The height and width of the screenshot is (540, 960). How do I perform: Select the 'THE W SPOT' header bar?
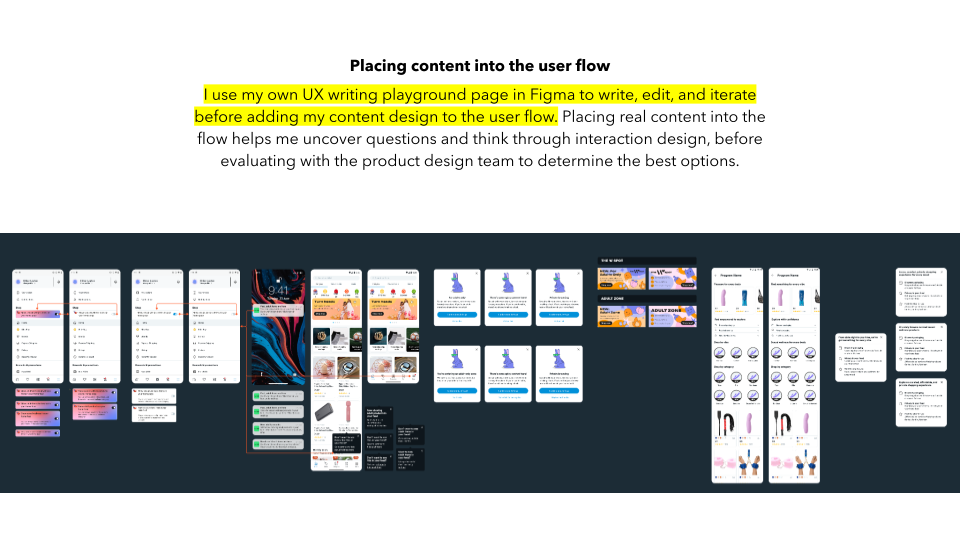646,261
